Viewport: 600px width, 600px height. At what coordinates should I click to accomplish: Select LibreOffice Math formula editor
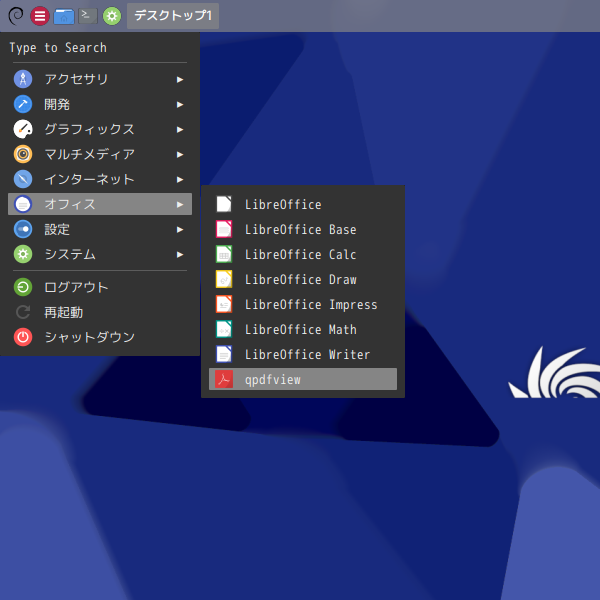pyautogui.click(x=303, y=329)
